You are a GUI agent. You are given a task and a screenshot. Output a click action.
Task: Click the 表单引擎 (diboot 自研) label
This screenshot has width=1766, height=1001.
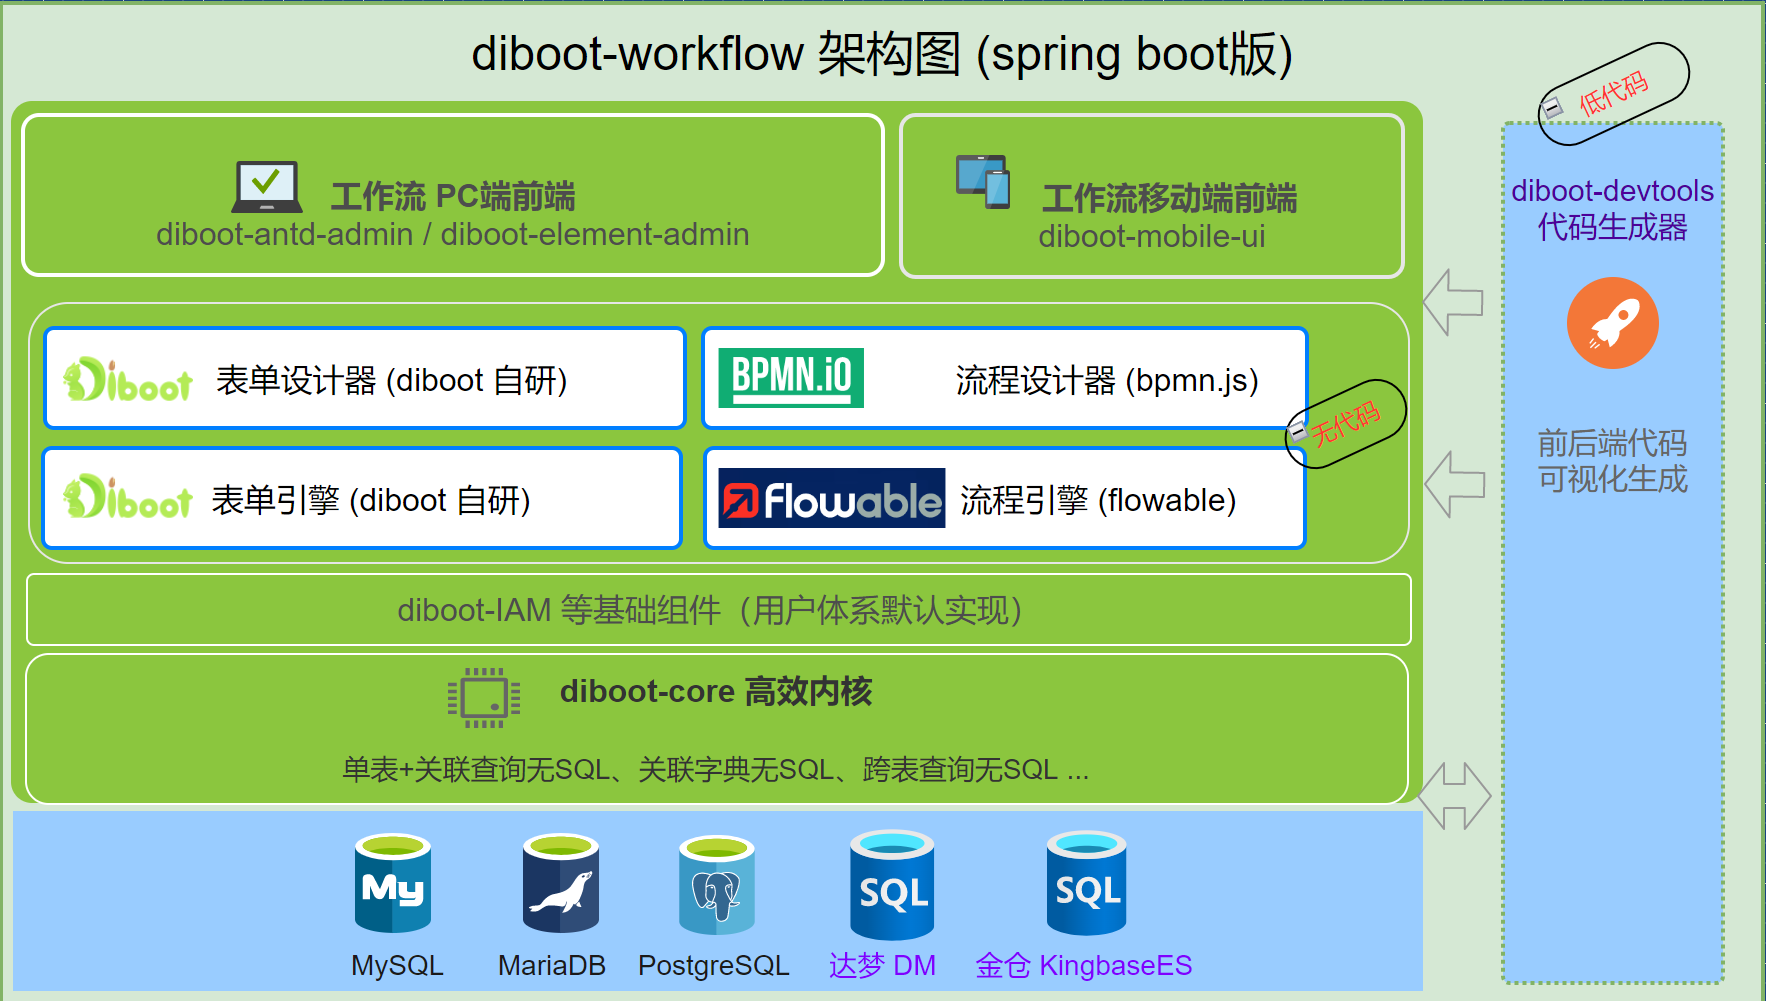tap(371, 500)
